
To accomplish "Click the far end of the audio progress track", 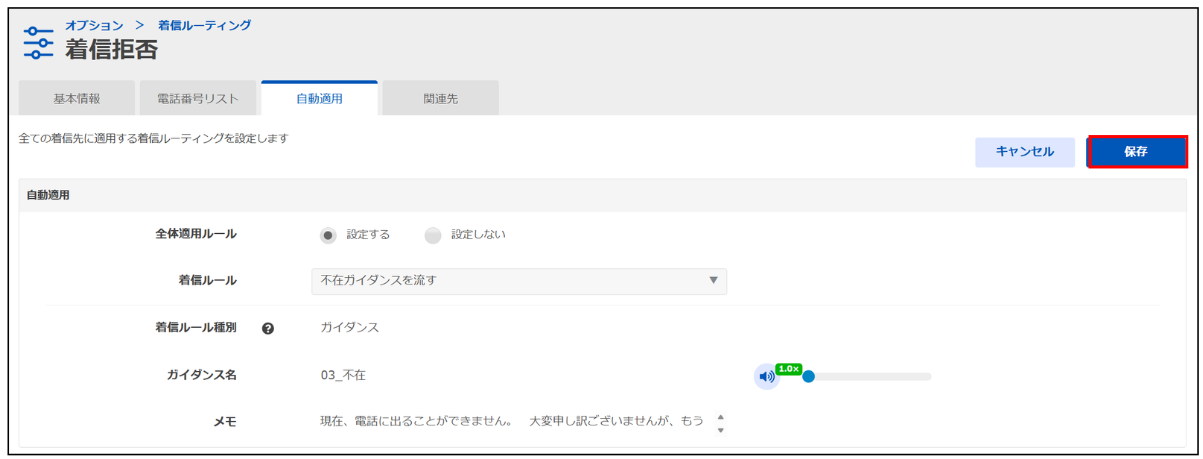I will click(x=926, y=377).
